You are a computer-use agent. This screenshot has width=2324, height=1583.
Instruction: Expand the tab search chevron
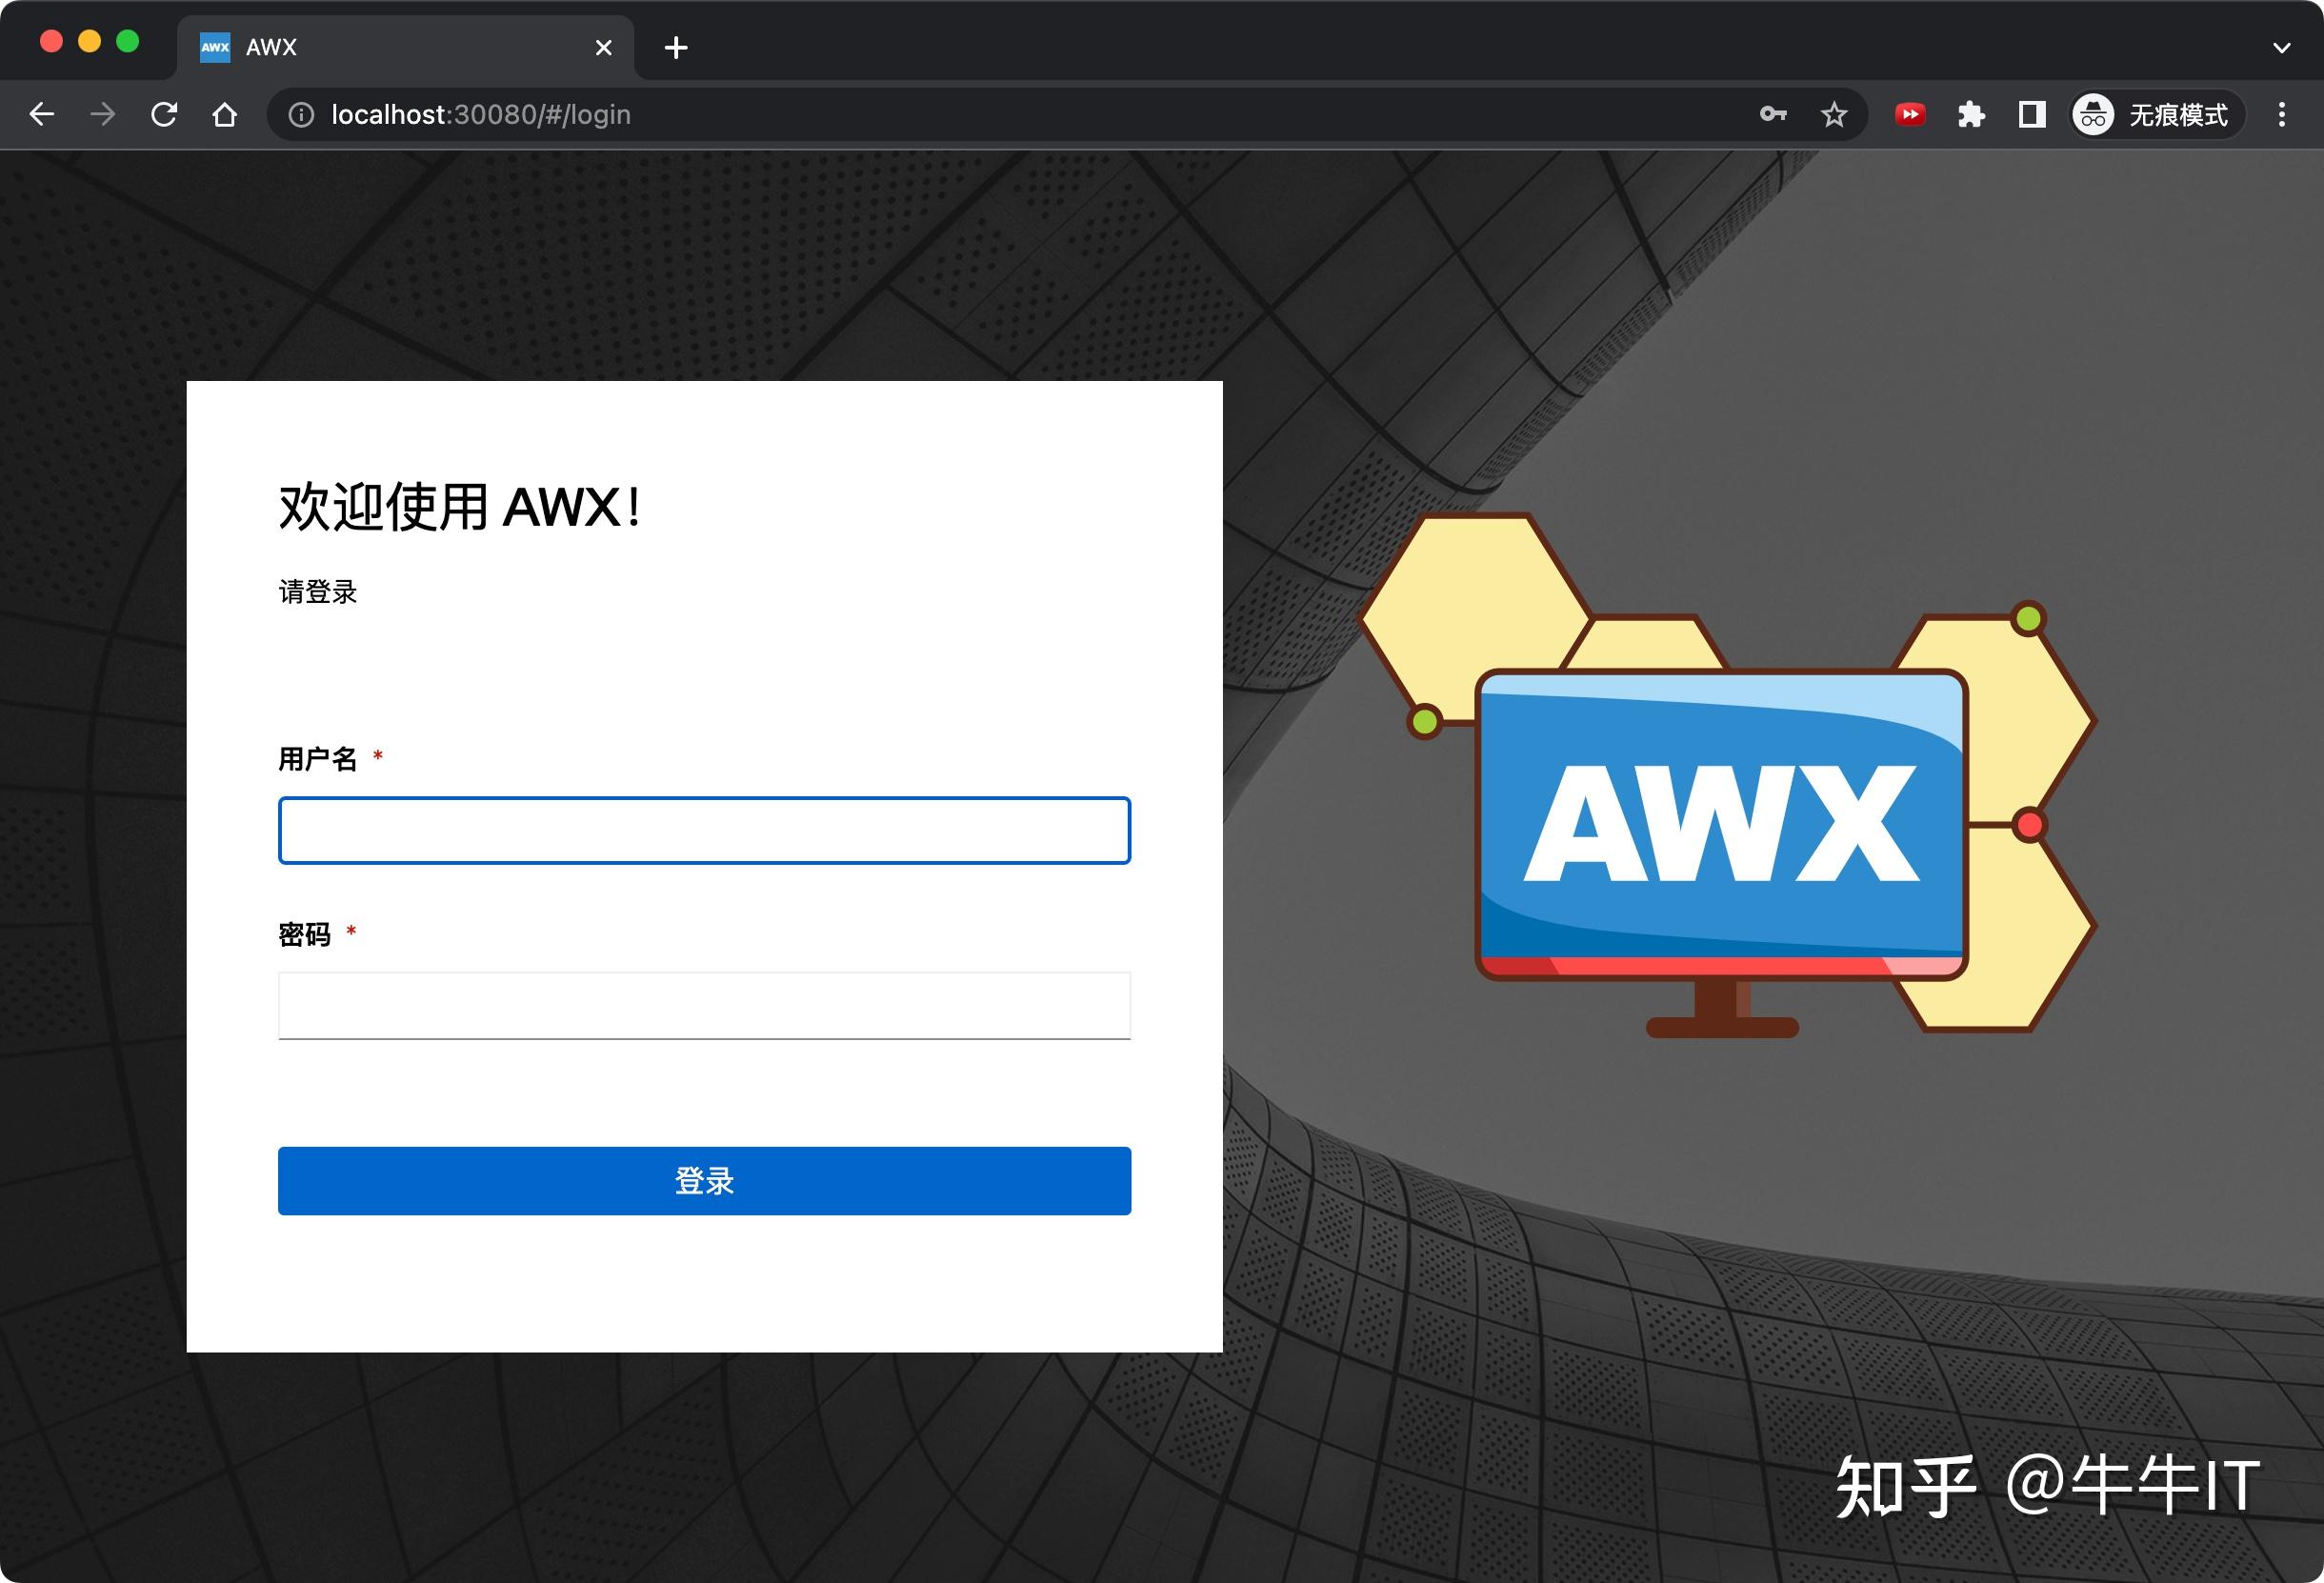(2281, 46)
